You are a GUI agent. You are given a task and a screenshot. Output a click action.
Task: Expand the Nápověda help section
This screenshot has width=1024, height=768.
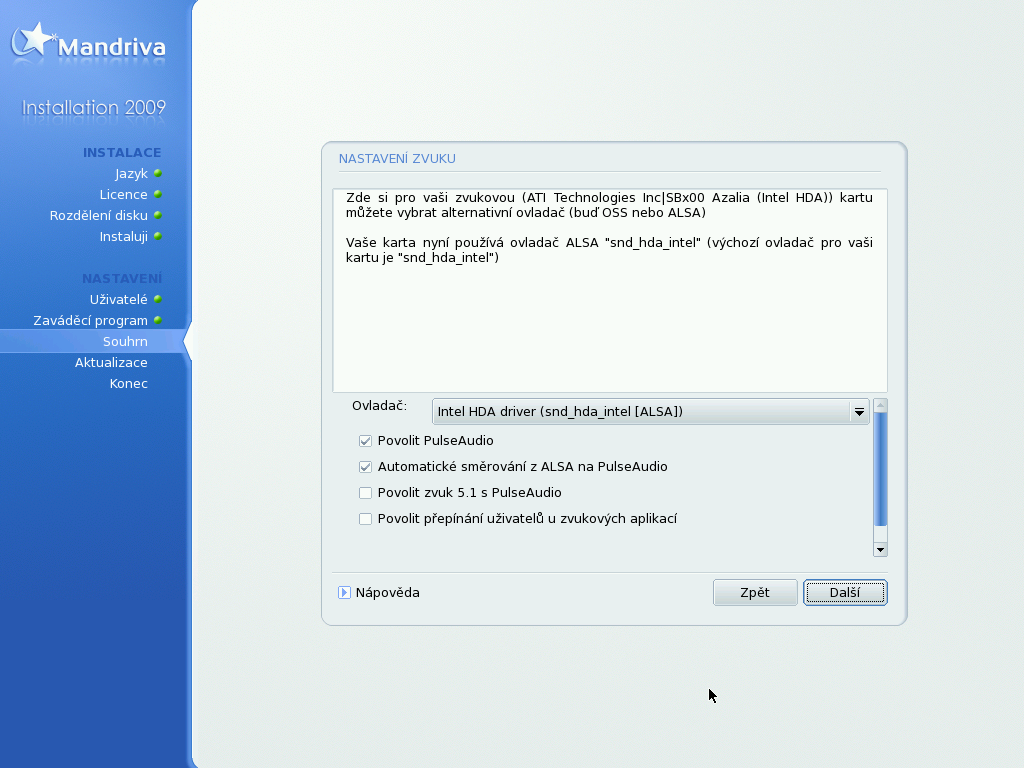(344, 592)
